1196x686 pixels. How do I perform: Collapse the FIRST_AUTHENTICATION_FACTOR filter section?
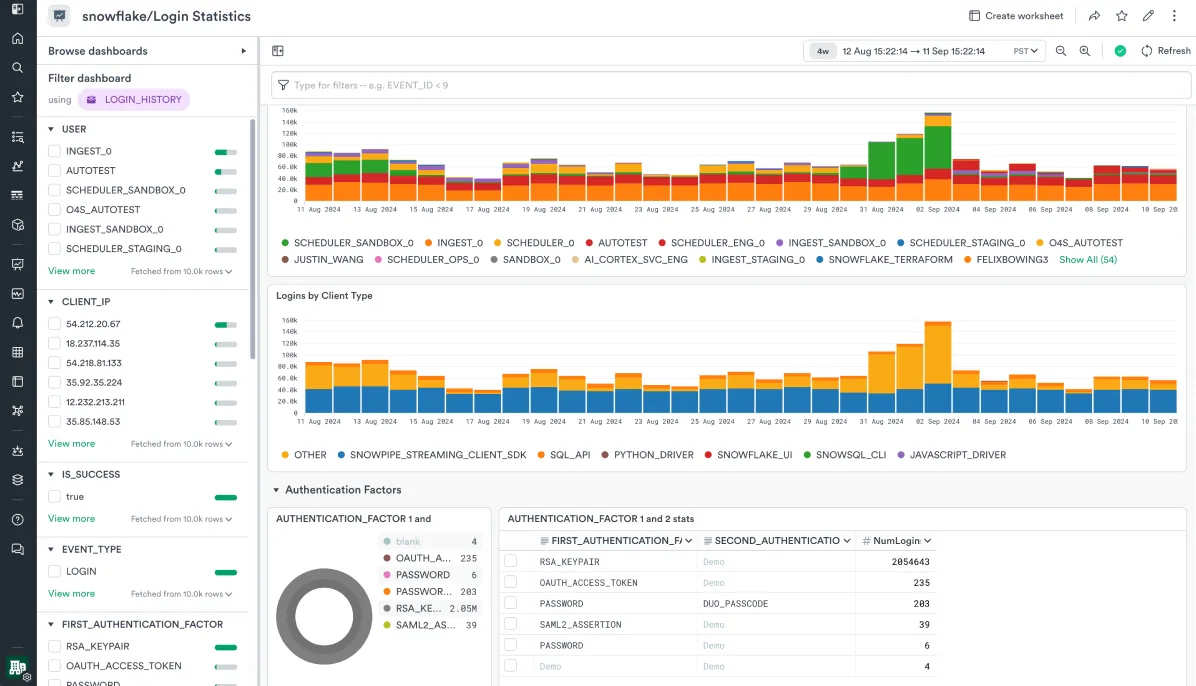pyautogui.click(x=51, y=624)
